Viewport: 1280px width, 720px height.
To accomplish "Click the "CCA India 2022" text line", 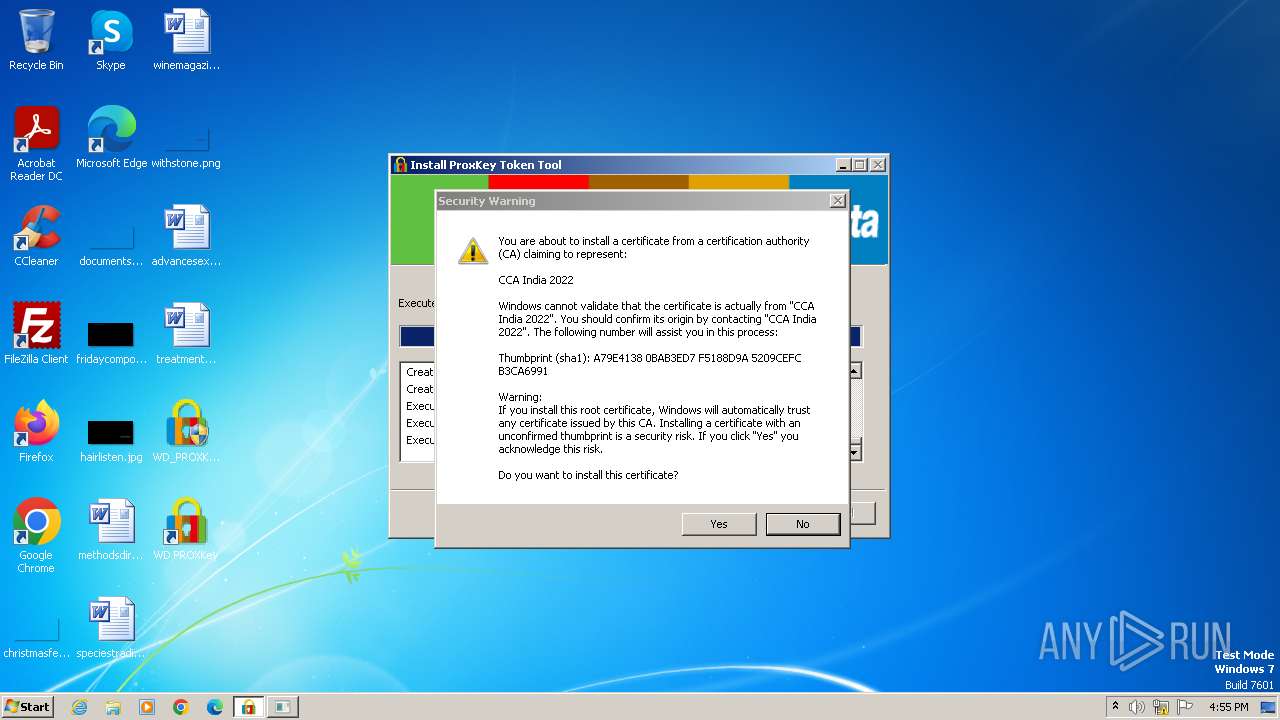I will click(536, 280).
